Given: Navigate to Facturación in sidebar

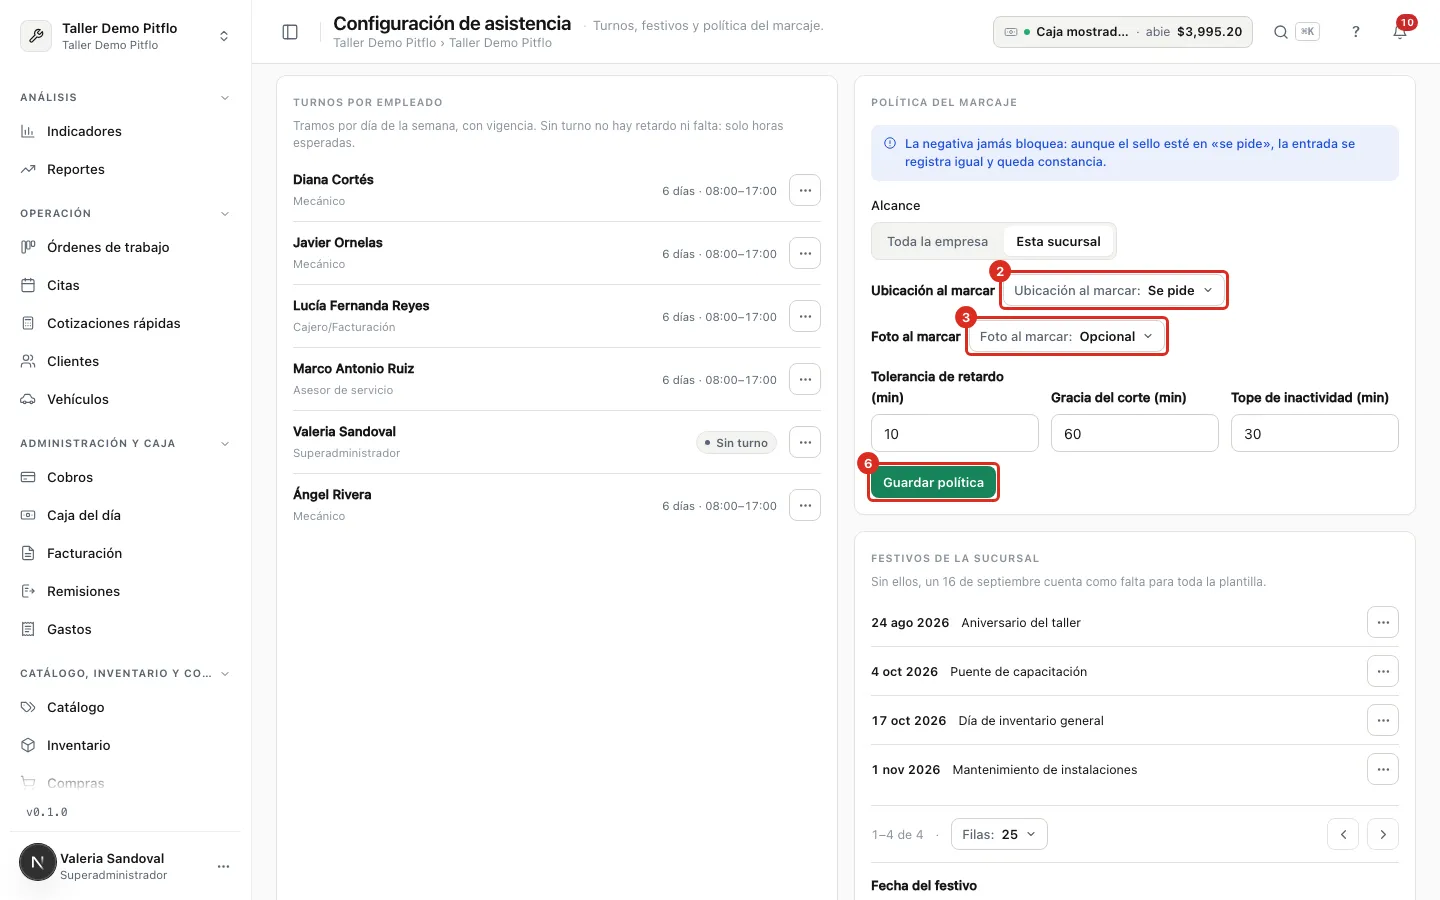Looking at the screenshot, I should (126, 553).
